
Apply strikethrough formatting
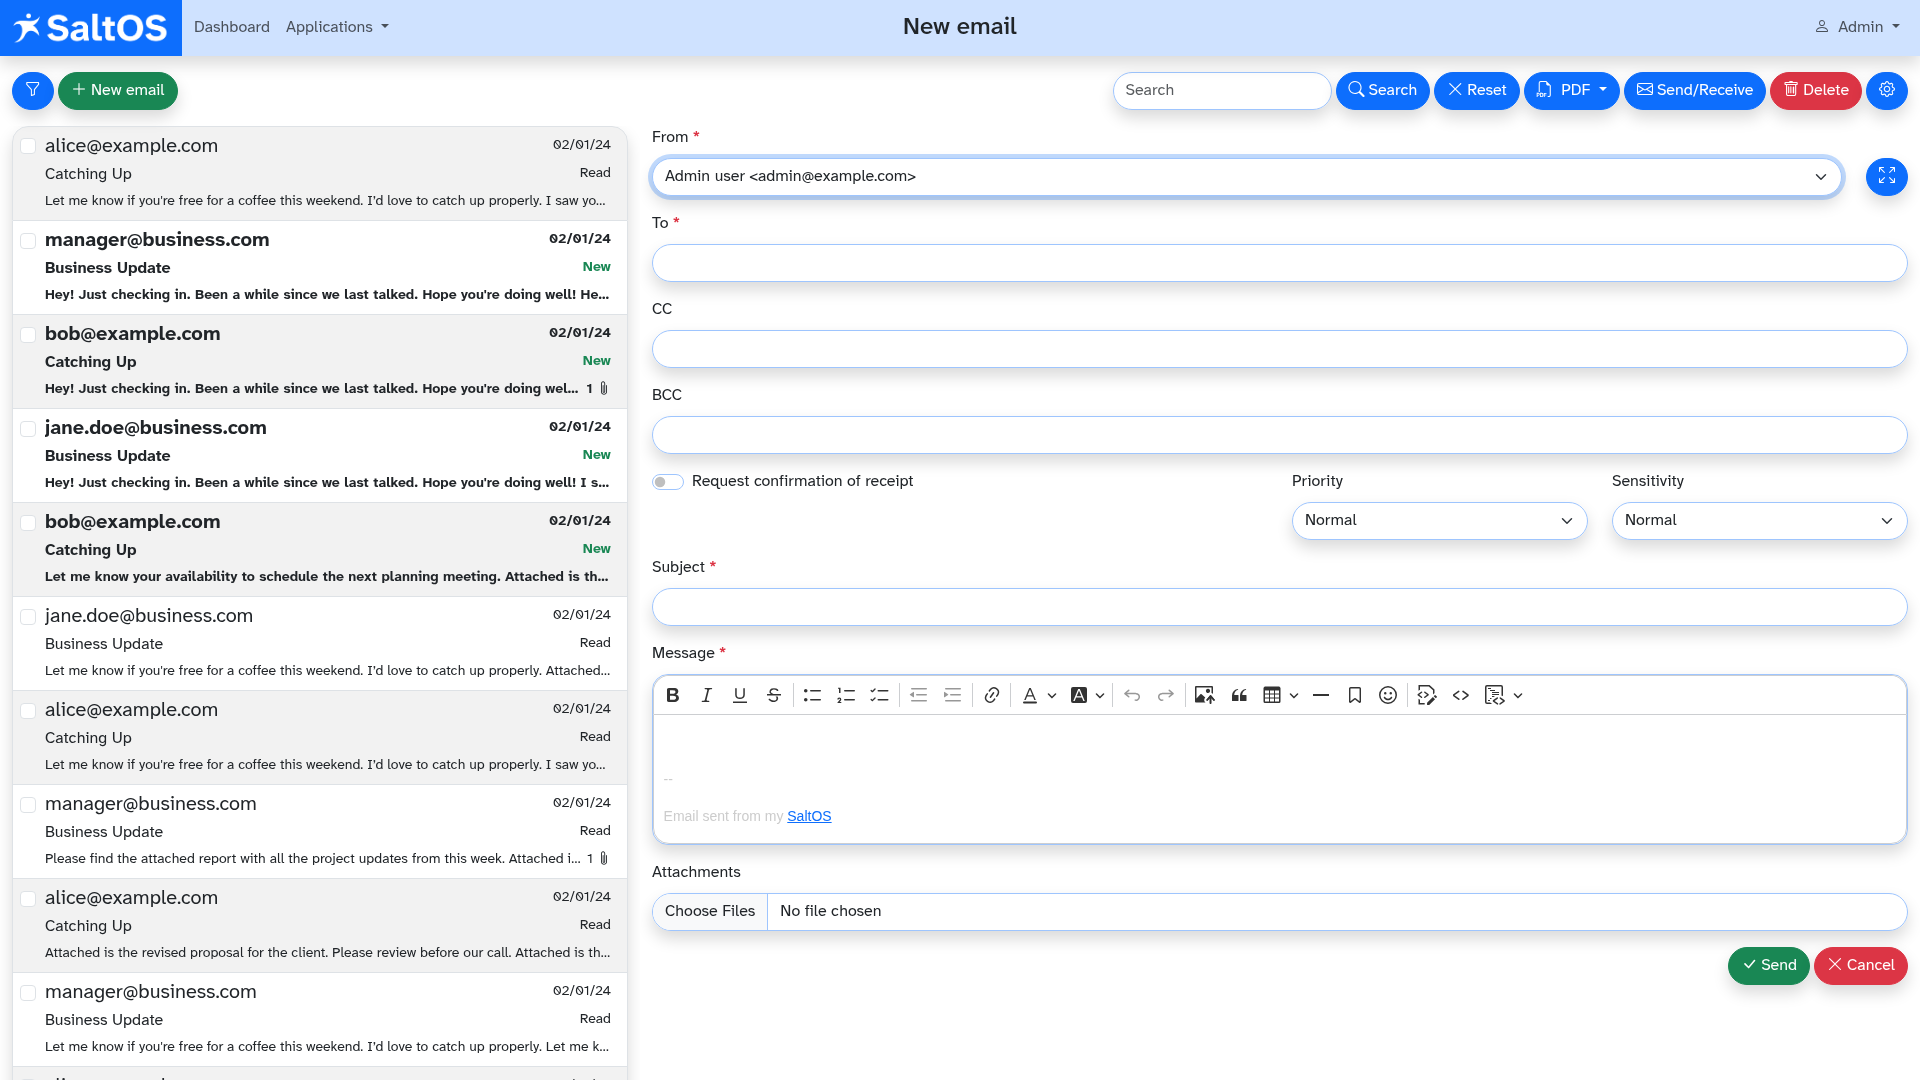coord(773,696)
